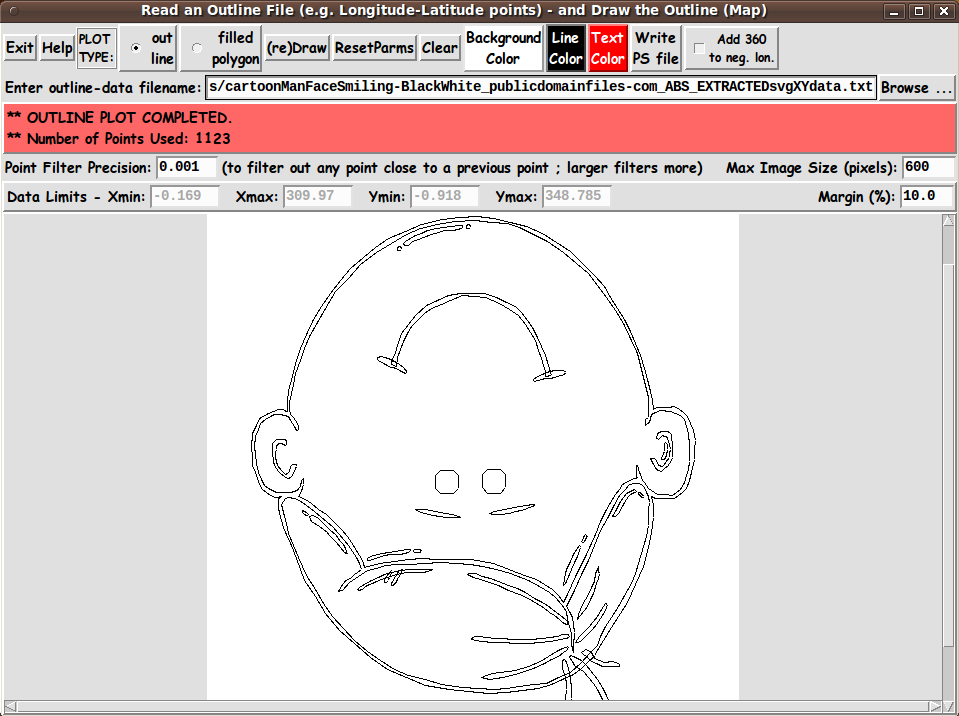Close the outline plot window
The image size is (959, 716).
943,11
